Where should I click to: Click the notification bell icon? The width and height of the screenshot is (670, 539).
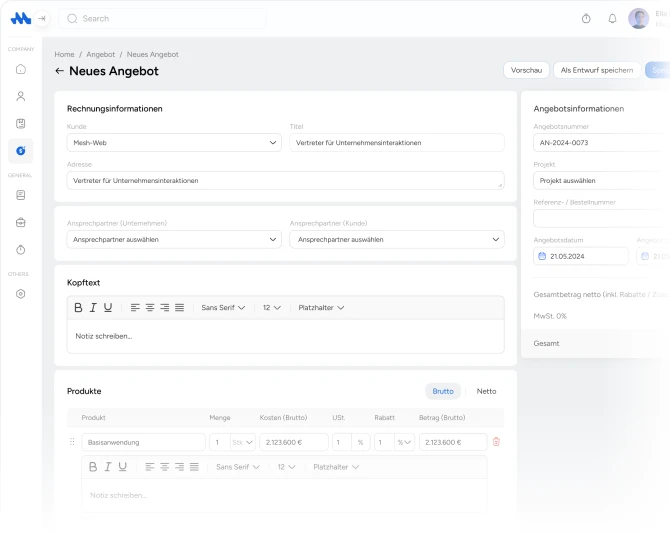click(612, 19)
